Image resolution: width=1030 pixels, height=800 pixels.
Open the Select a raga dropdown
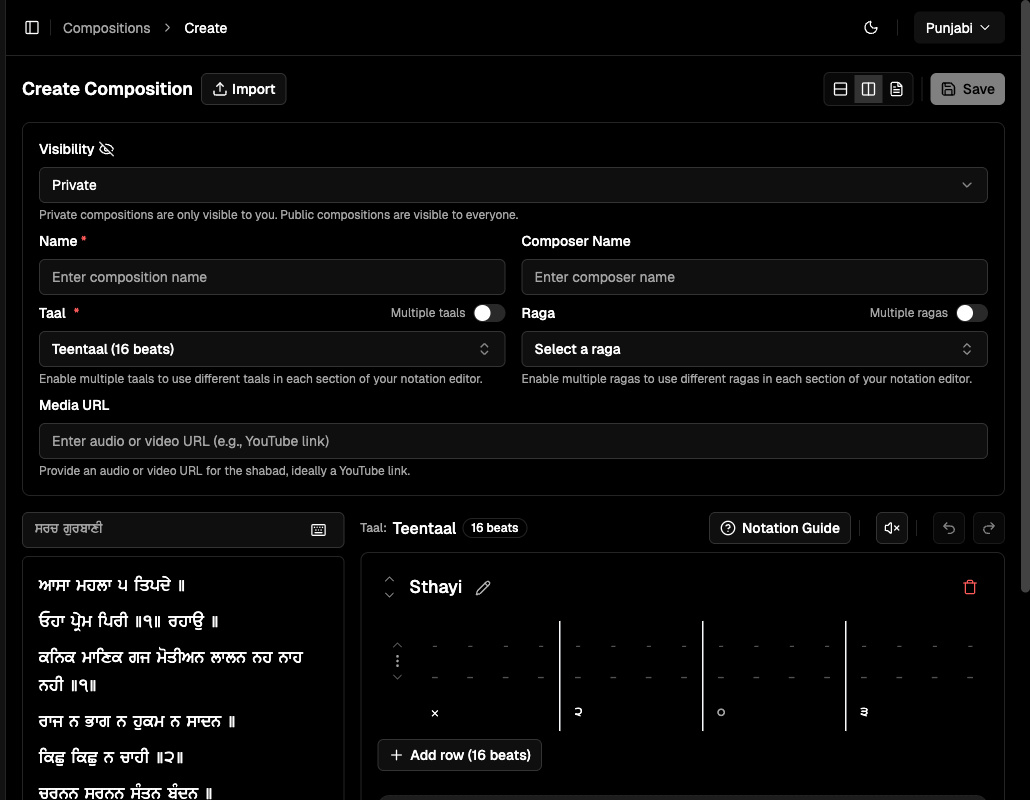[x=754, y=348]
